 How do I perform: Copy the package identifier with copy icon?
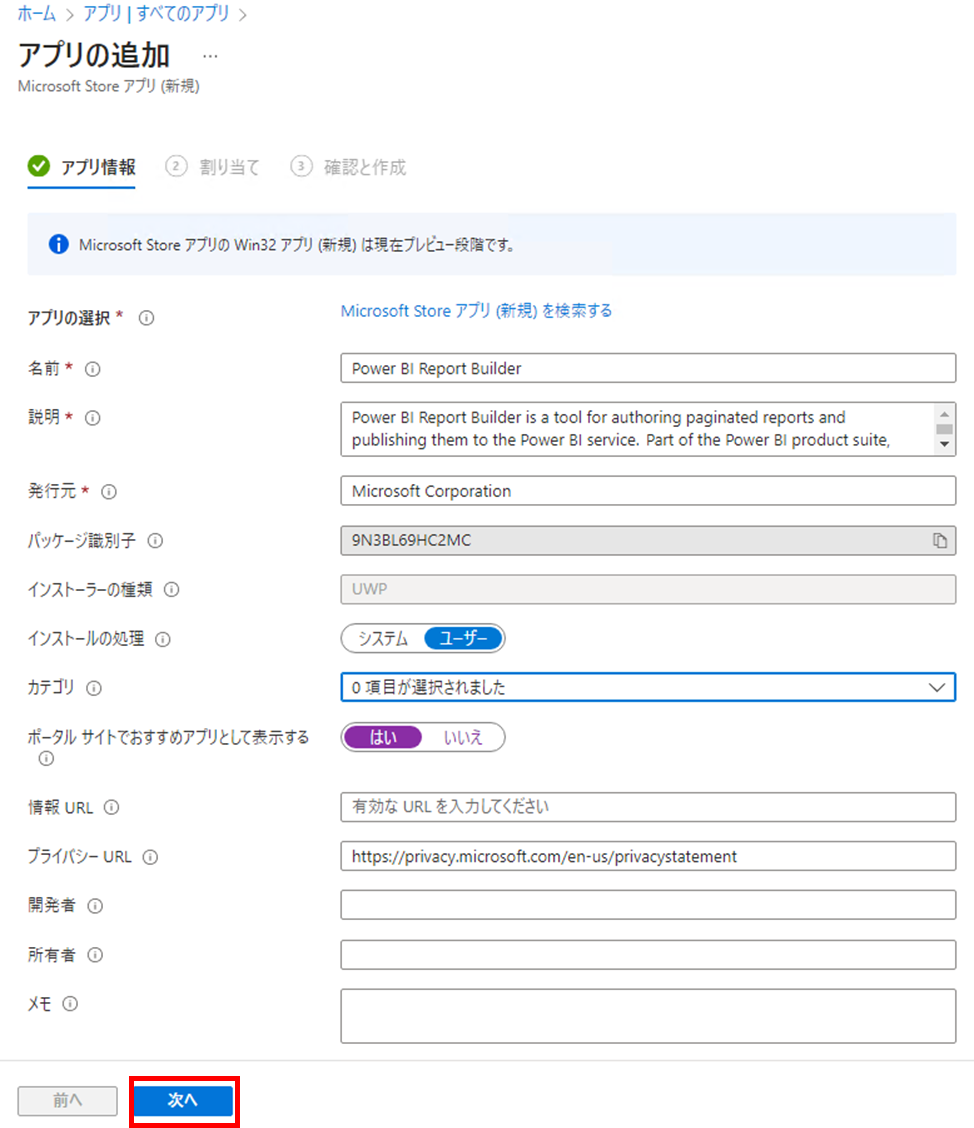(939, 540)
